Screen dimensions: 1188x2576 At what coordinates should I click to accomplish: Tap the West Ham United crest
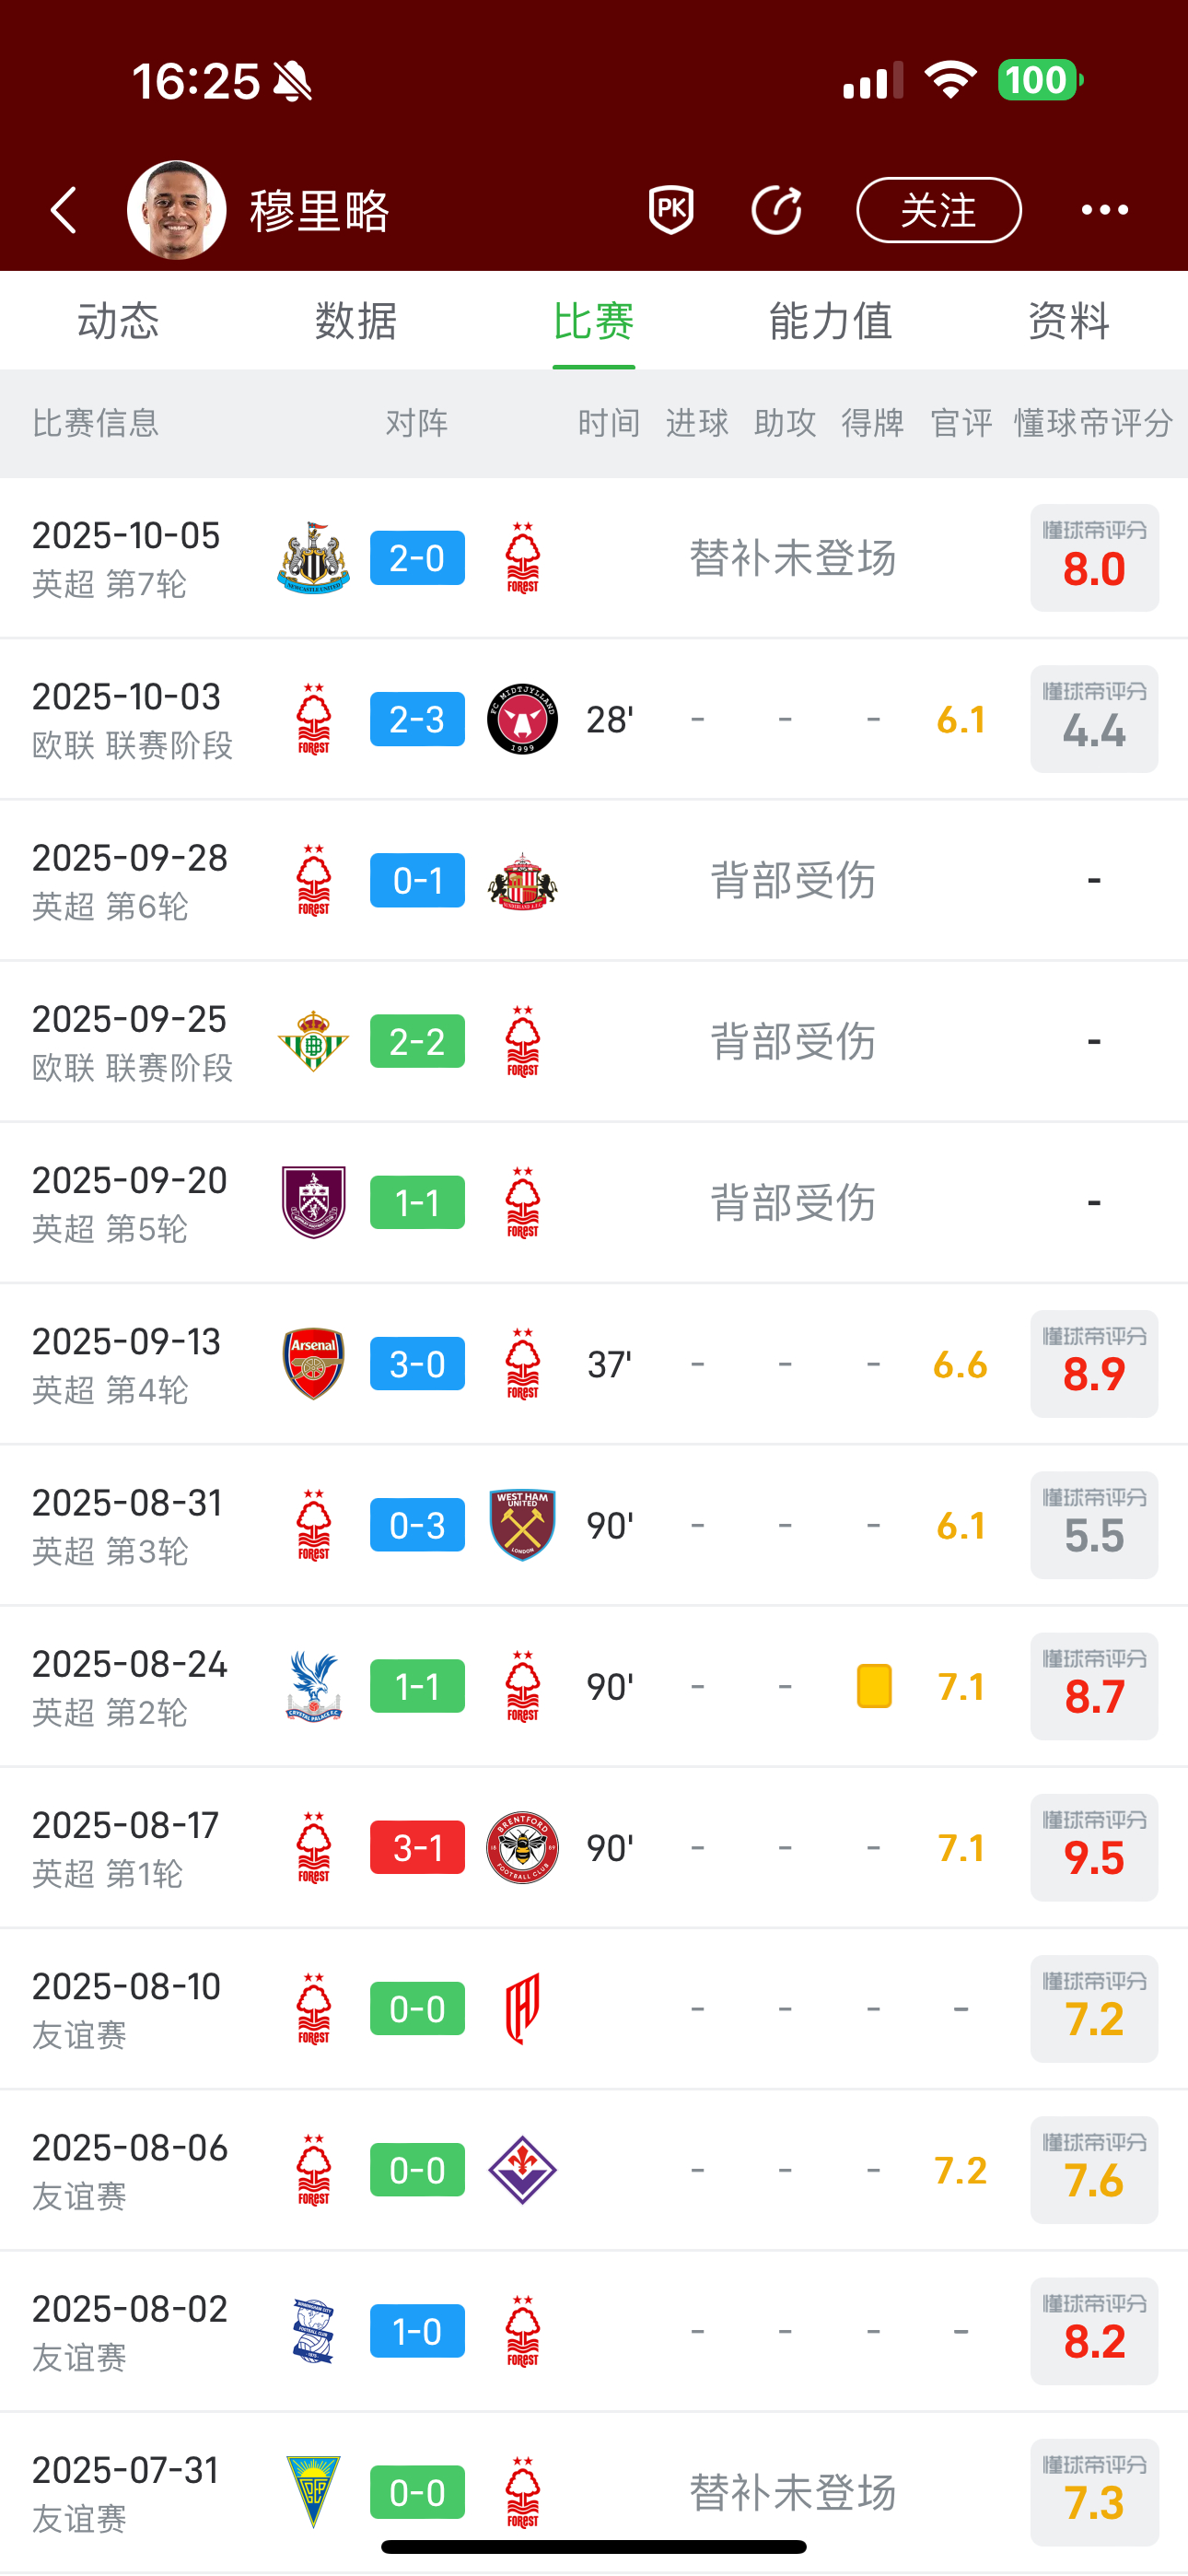point(522,1525)
